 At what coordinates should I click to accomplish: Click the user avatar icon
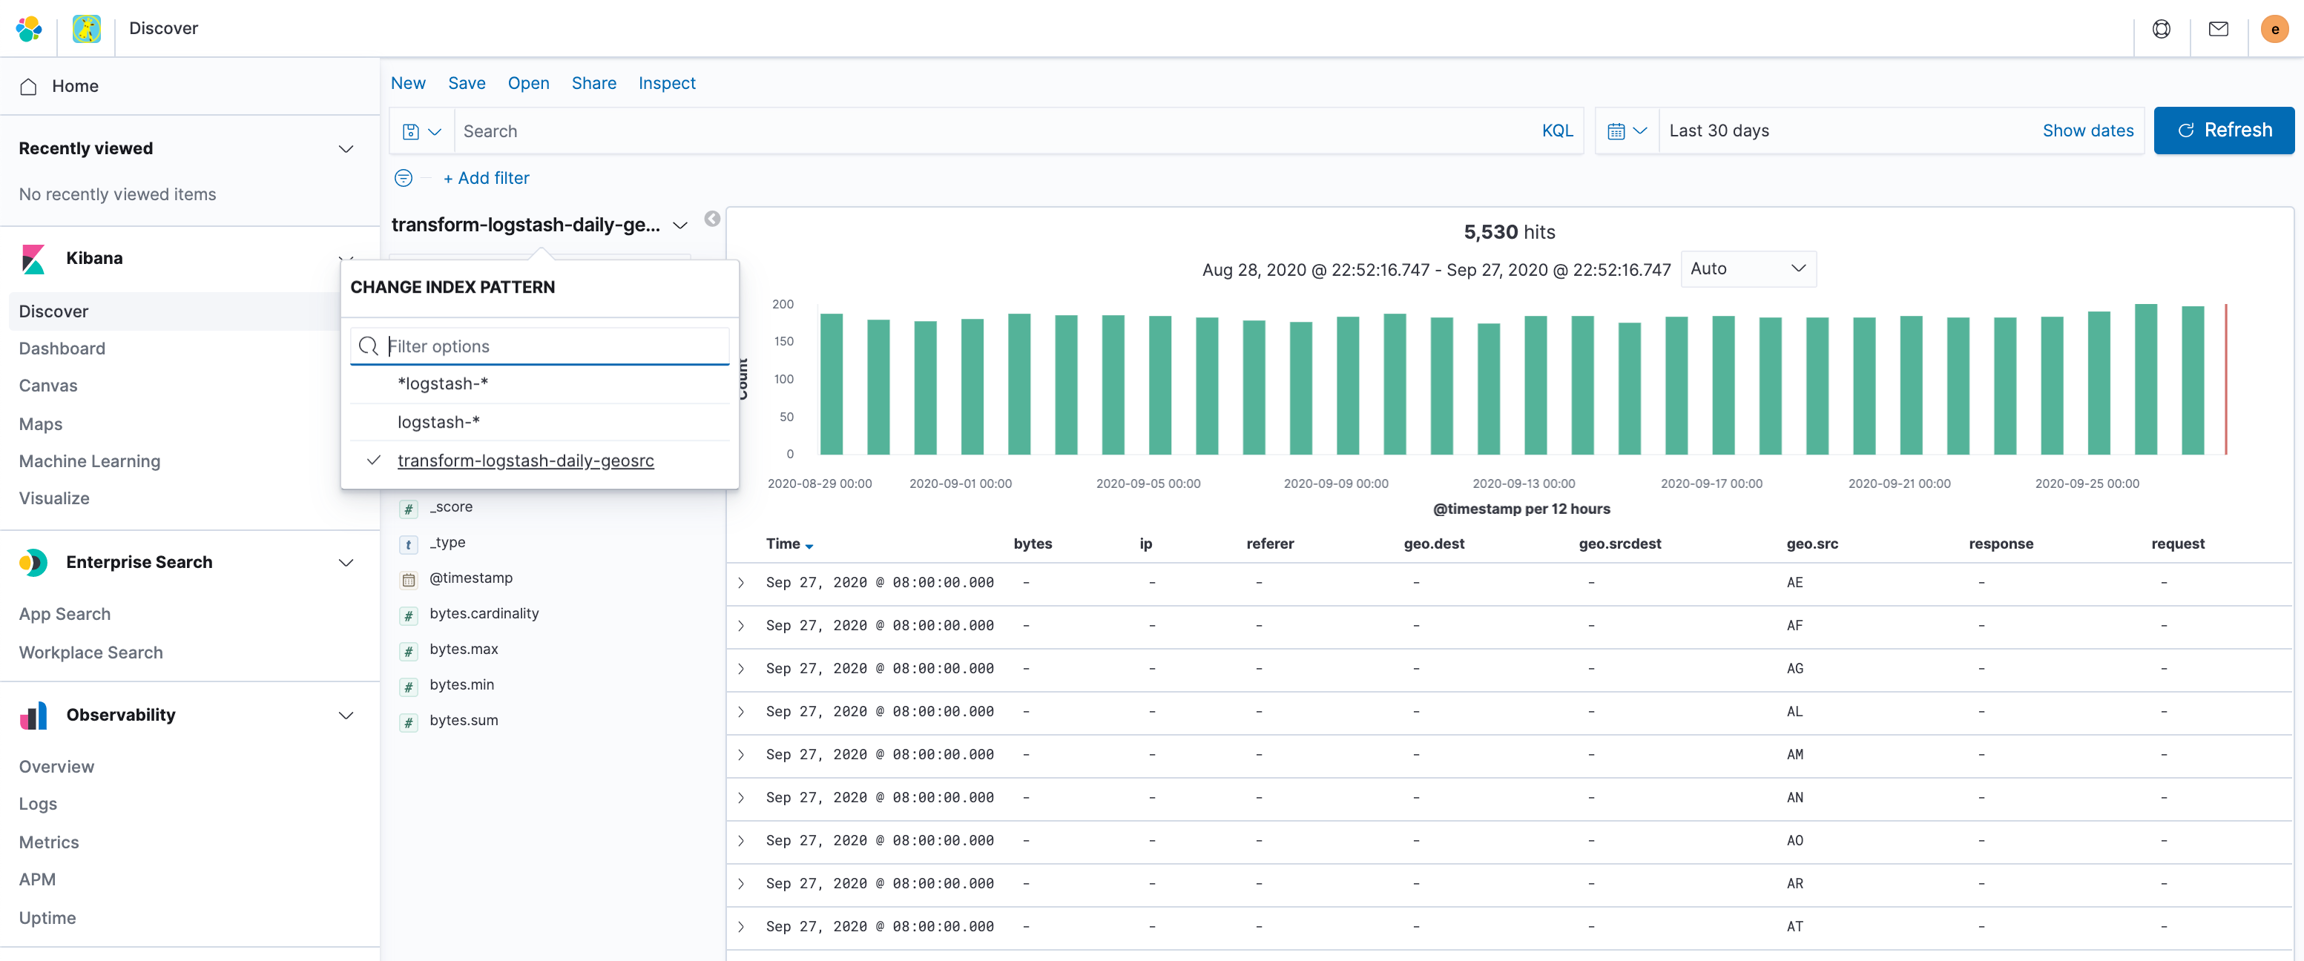(x=2274, y=29)
